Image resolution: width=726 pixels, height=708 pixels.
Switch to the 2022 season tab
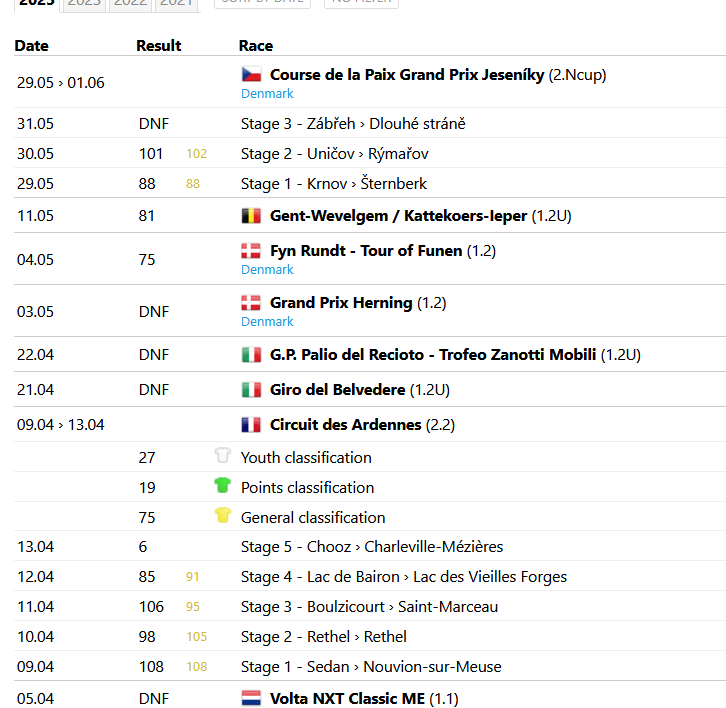pos(128,3)
